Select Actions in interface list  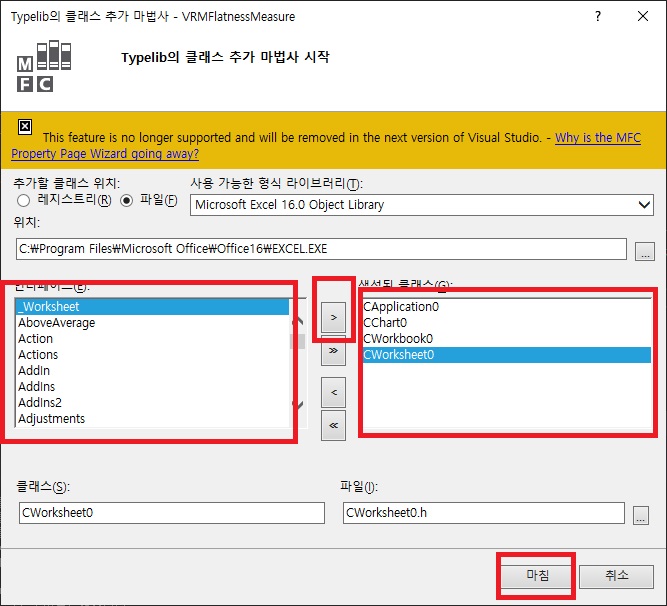click(152, 355)
